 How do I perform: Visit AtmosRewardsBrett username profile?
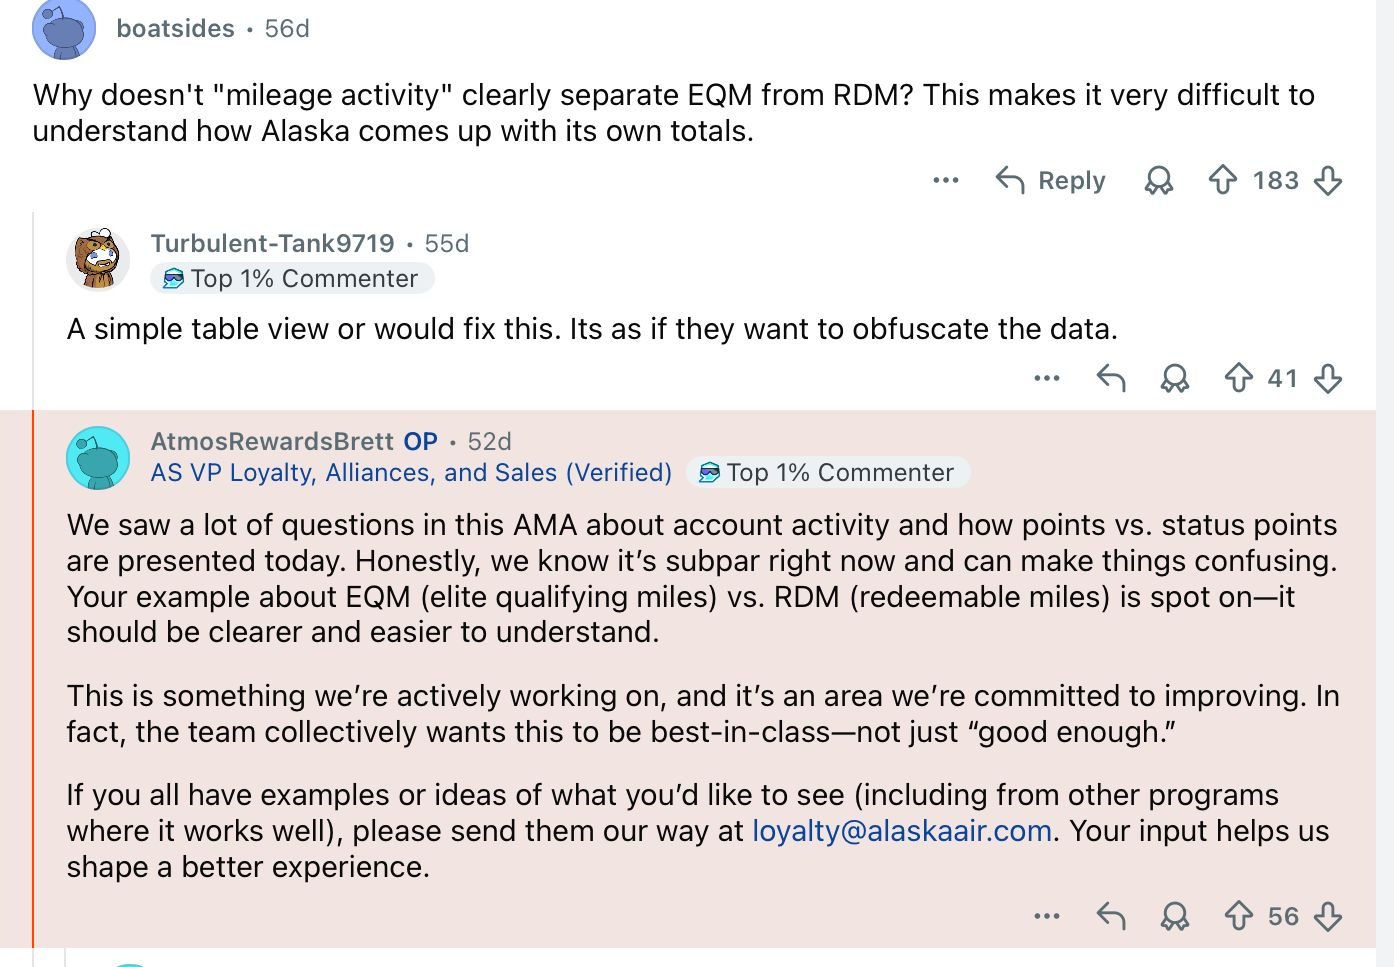[x=272, y=441]
